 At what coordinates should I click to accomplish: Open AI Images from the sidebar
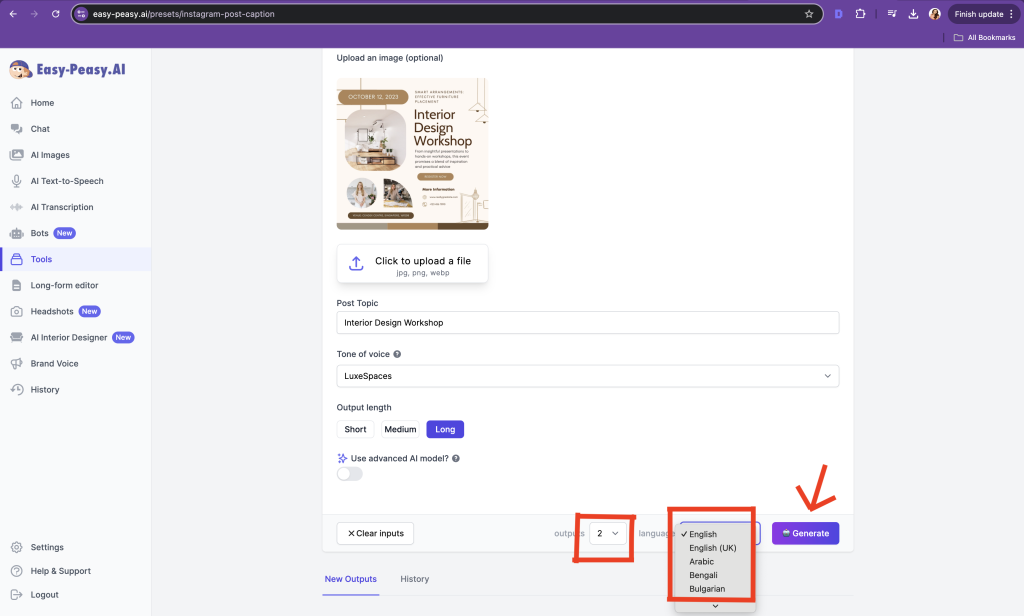click(x=49, y=155)
